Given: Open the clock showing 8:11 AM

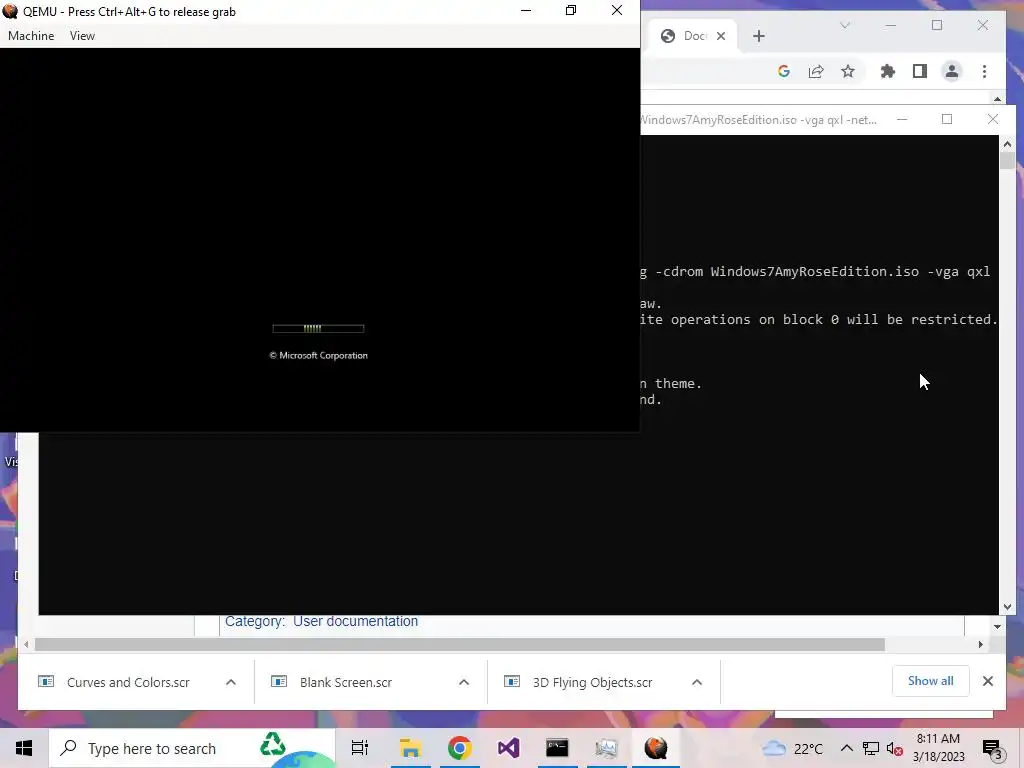Looking at the screenshot, I should pos(938,748).
